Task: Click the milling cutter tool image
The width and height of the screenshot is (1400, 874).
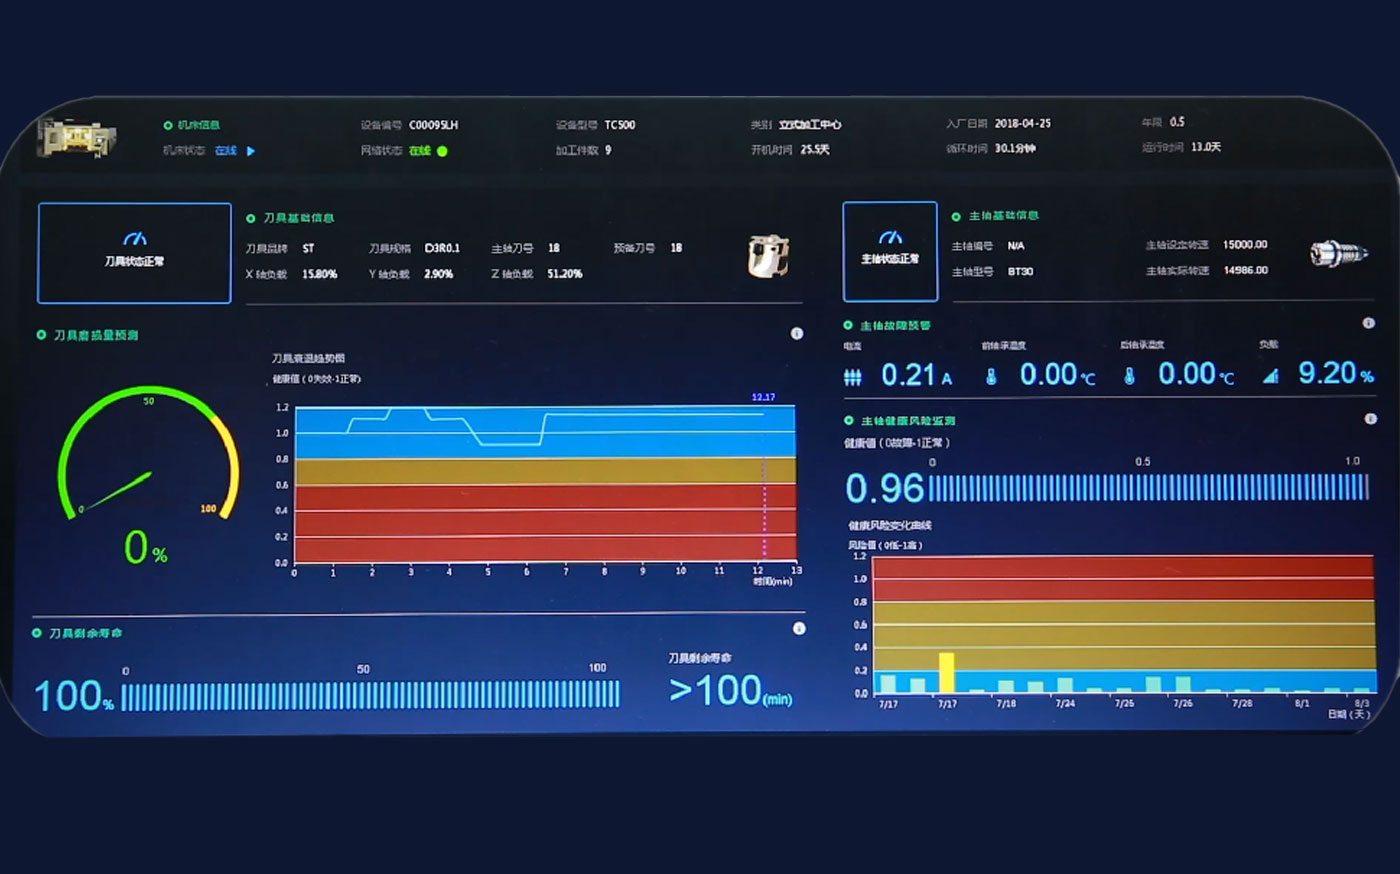Action: coord(768,256)
